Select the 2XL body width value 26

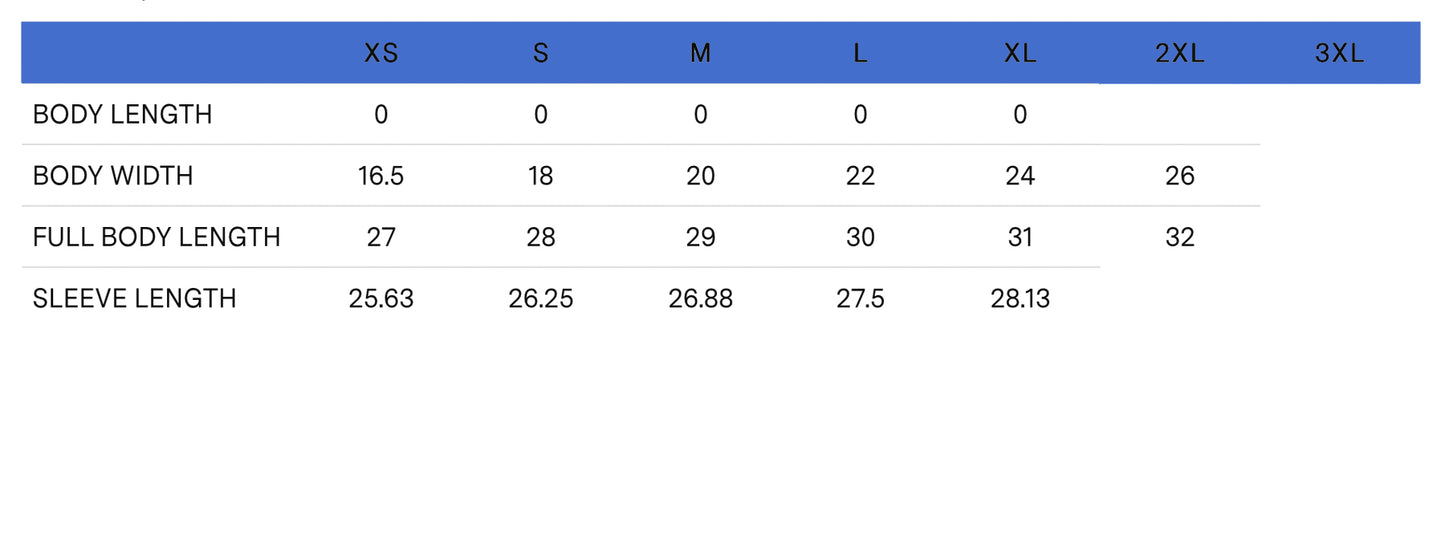click(1180, 176)
